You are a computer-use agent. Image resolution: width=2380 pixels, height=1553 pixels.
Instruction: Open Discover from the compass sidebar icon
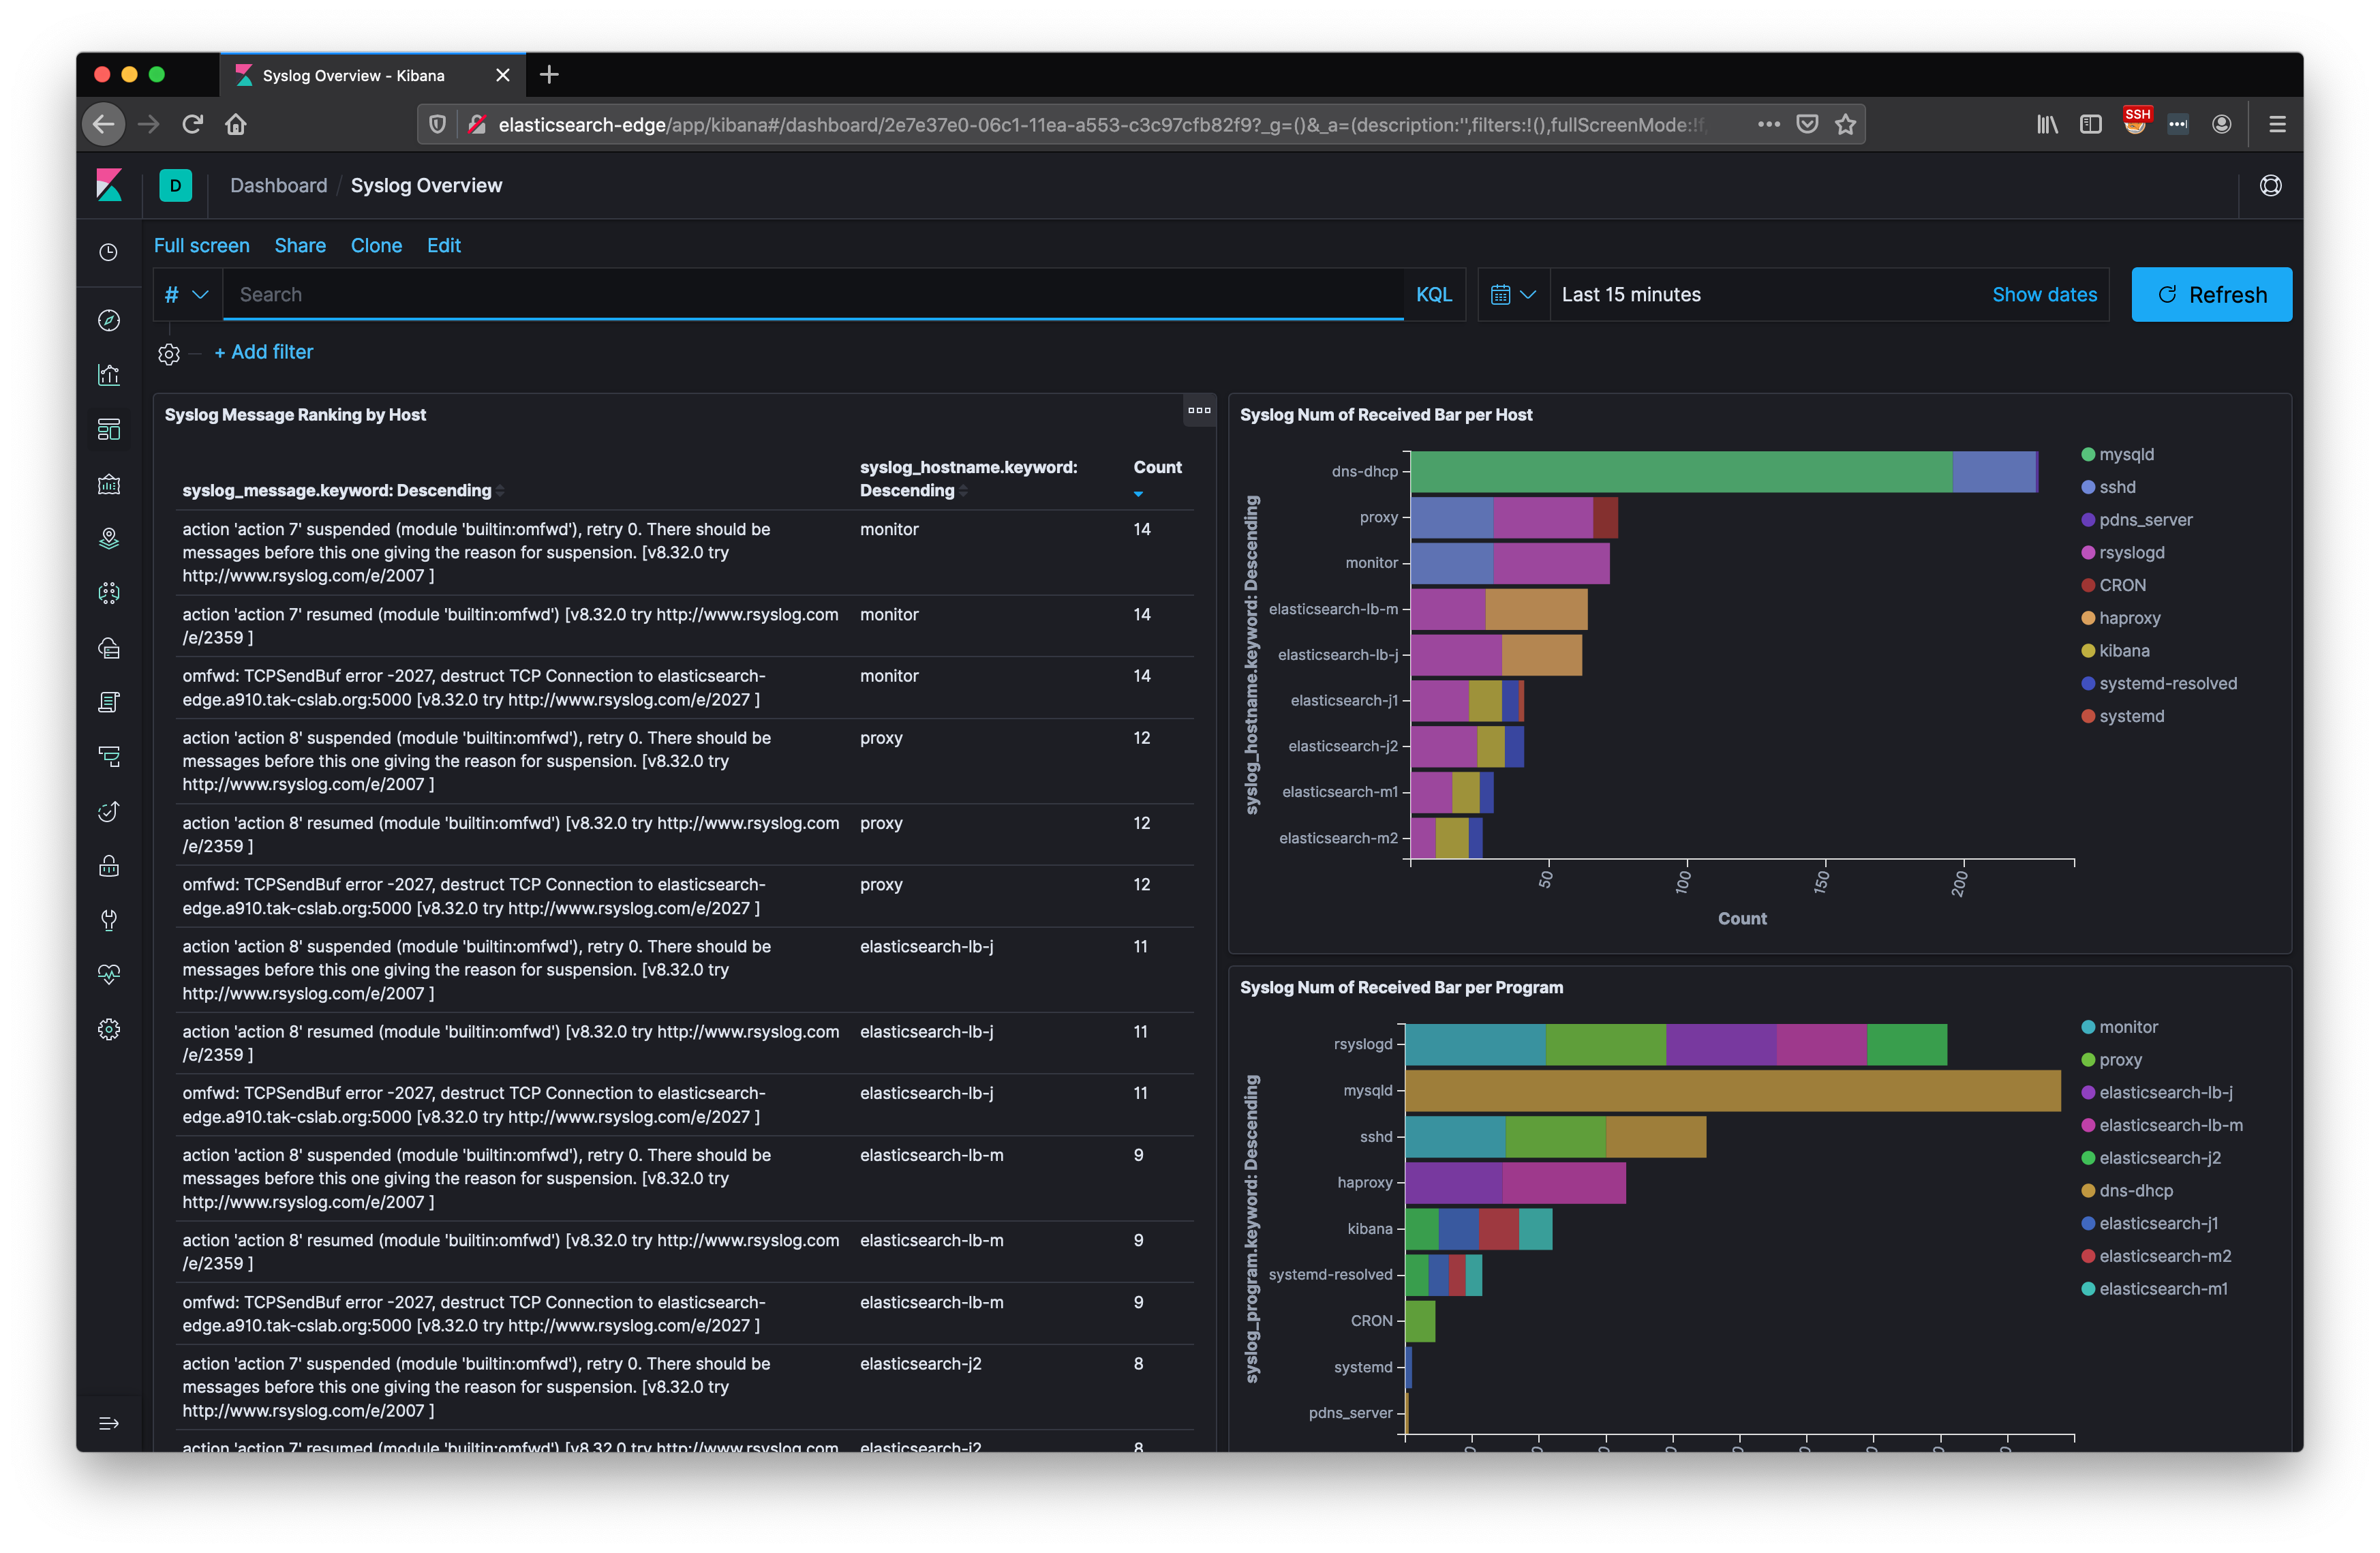109,320
